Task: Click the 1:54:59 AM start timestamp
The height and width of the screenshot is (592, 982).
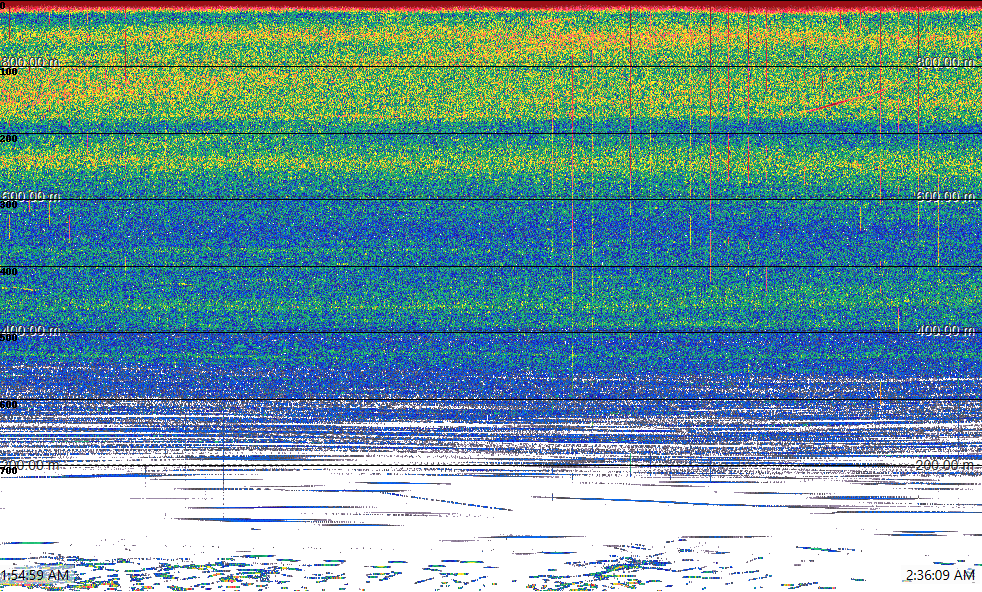Action: (x=35, y=575)
